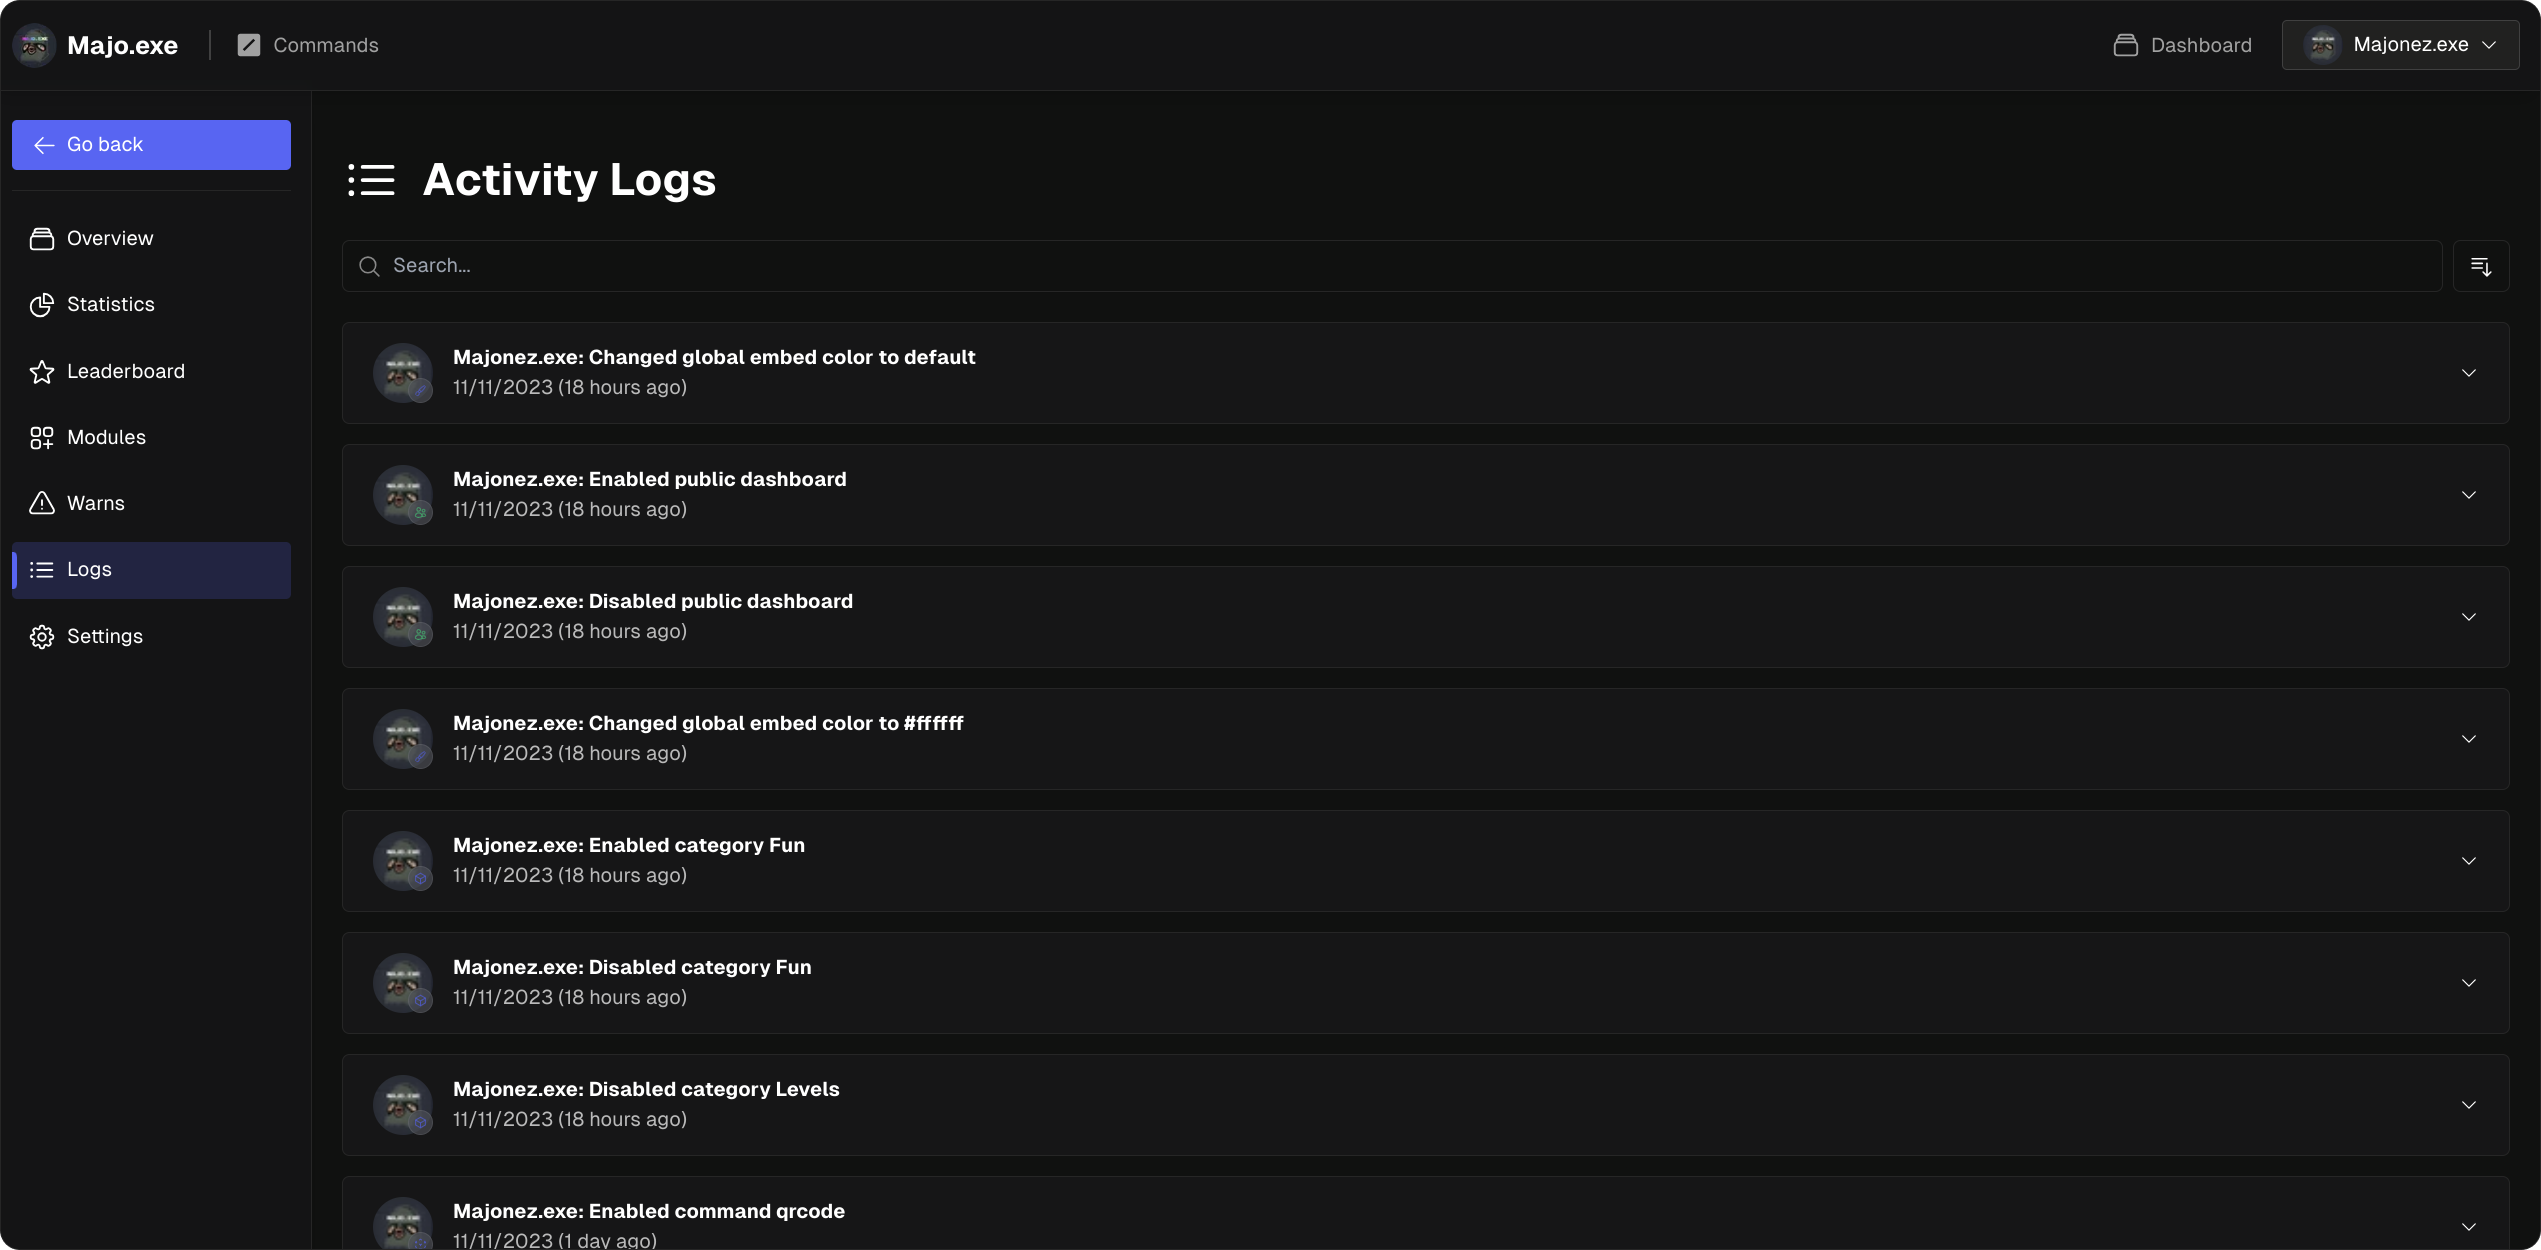Screen dimensions: 2541x1250
Task: Click the Go back button
Action: click(x=151, y=144)
